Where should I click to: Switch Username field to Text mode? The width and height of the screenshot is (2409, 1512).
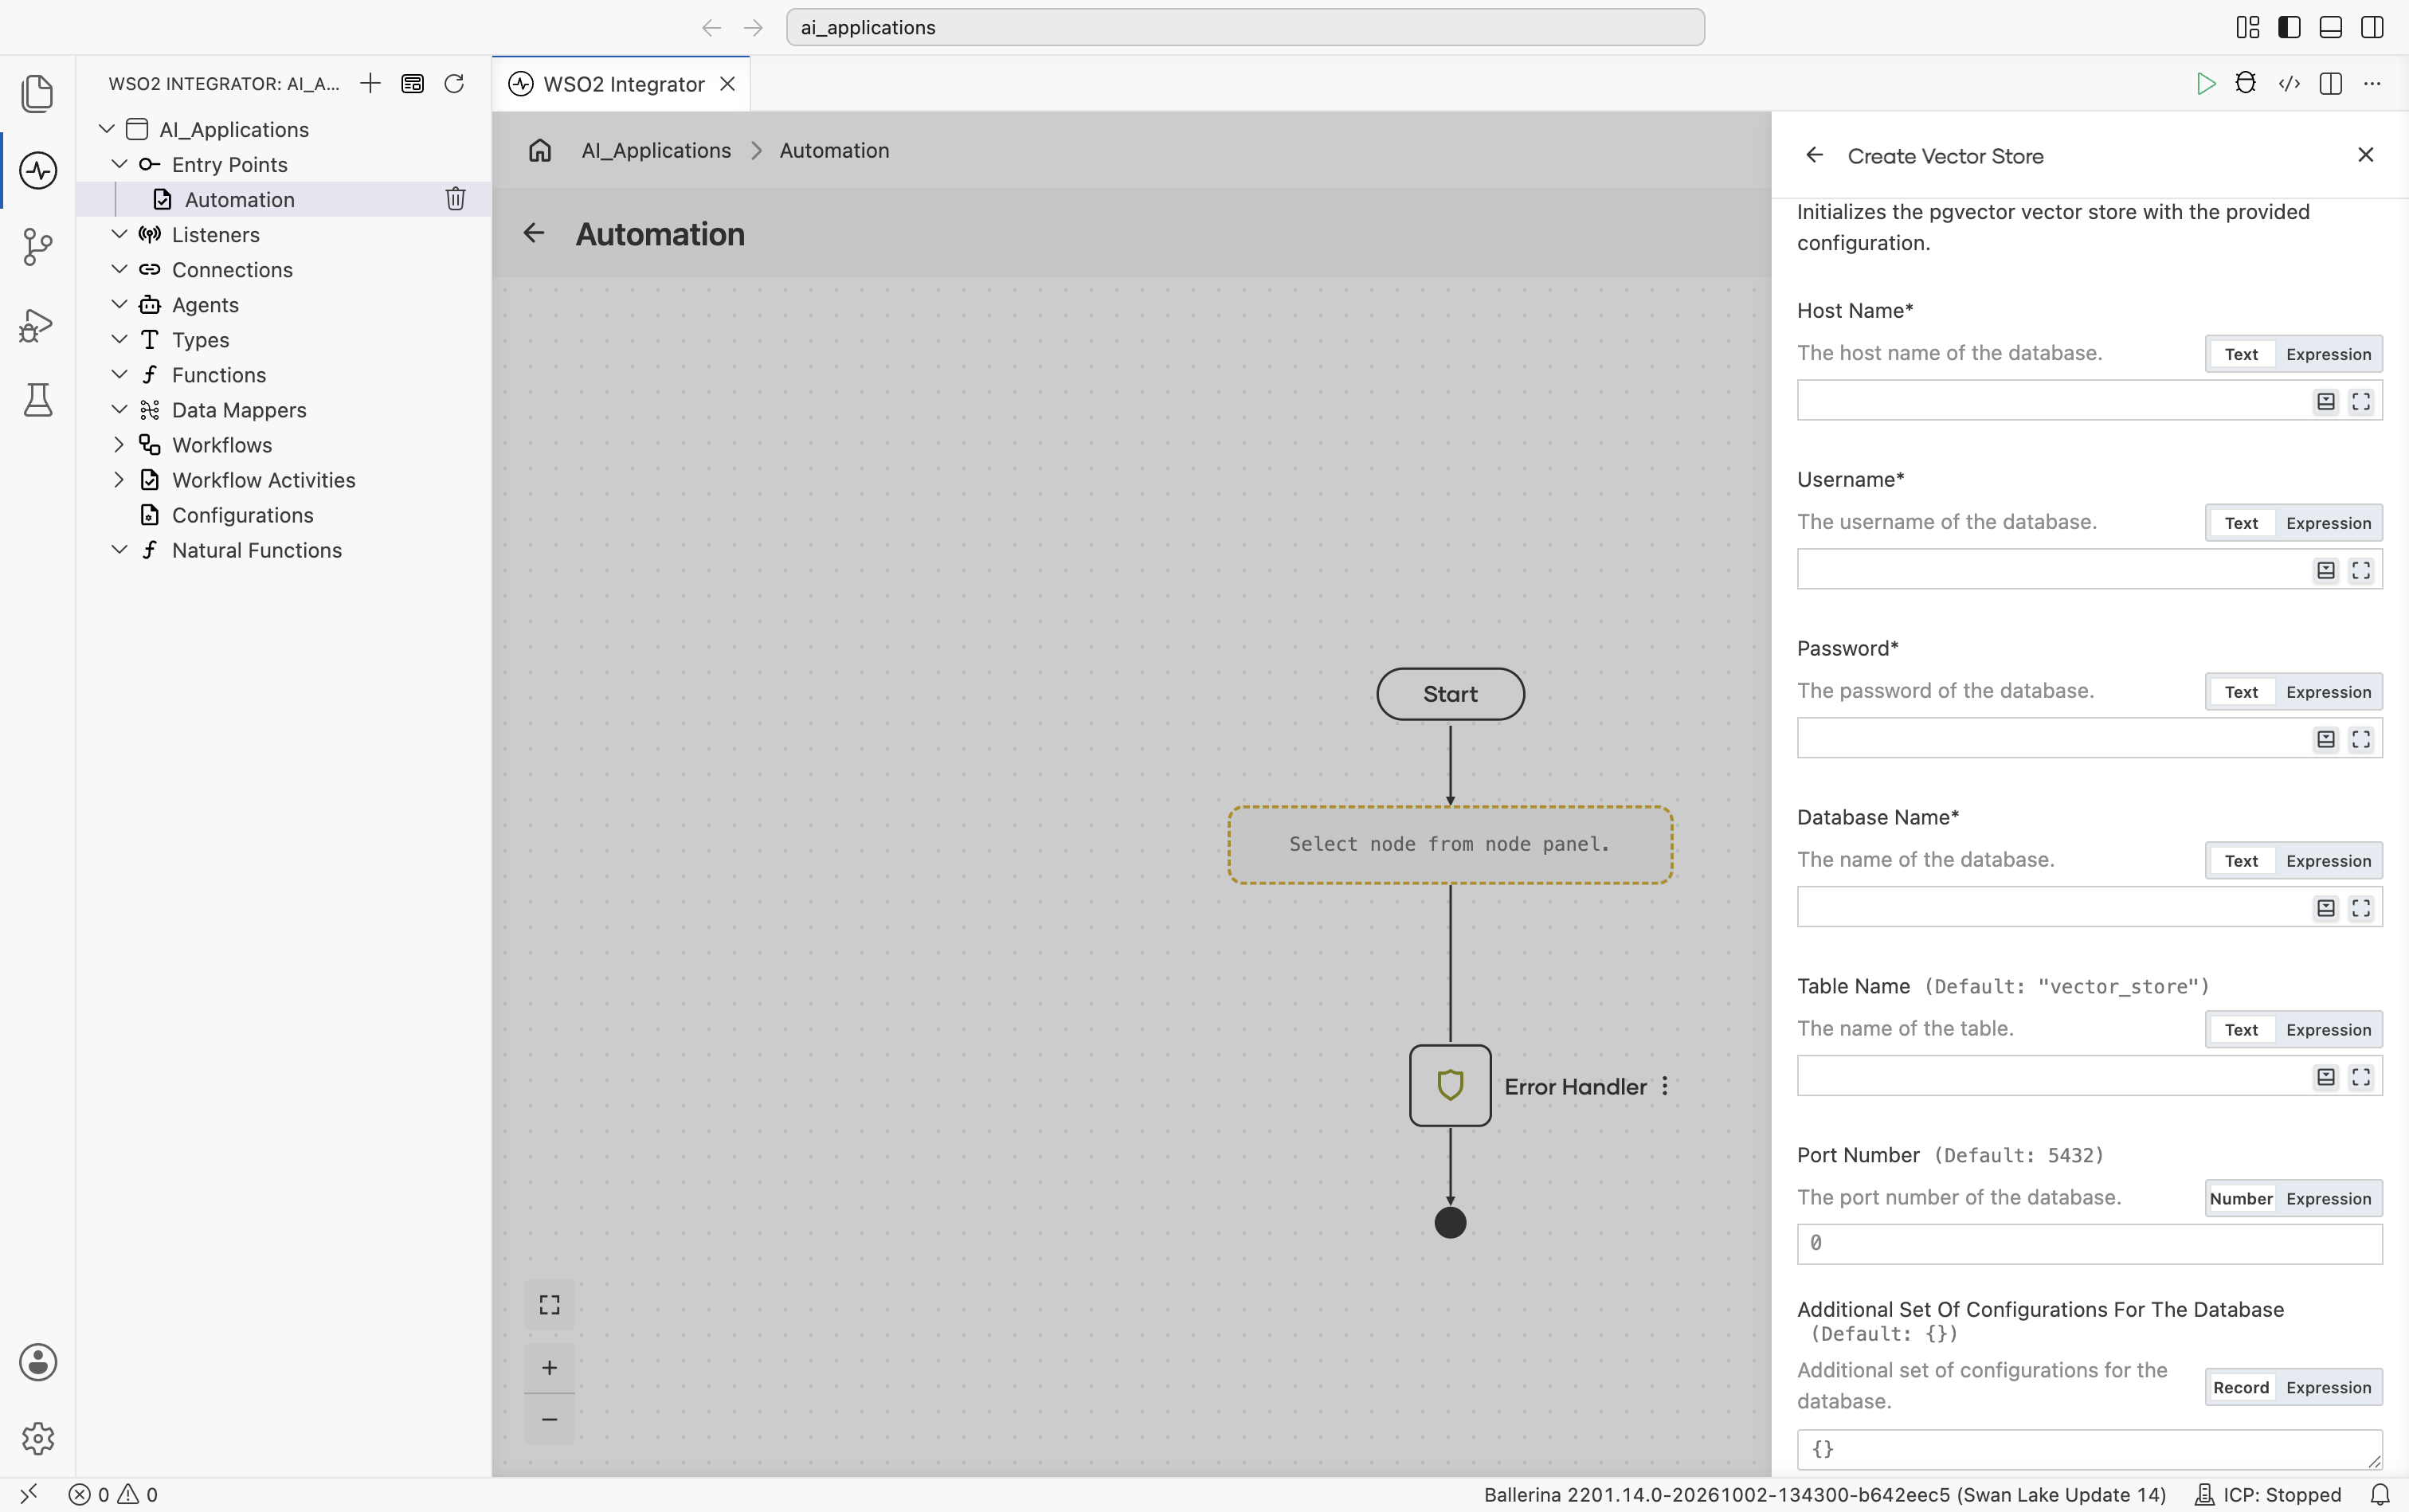pos(2241,523)
